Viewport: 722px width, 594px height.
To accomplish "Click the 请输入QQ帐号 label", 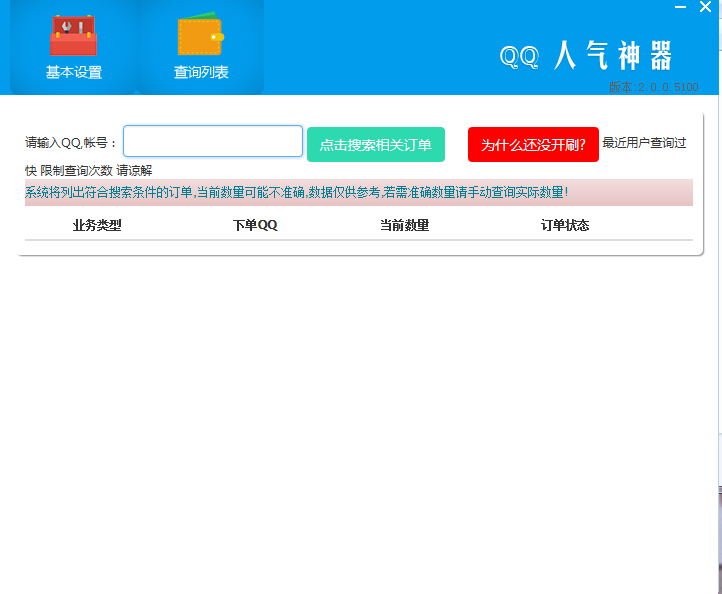I will pos(70,143).
